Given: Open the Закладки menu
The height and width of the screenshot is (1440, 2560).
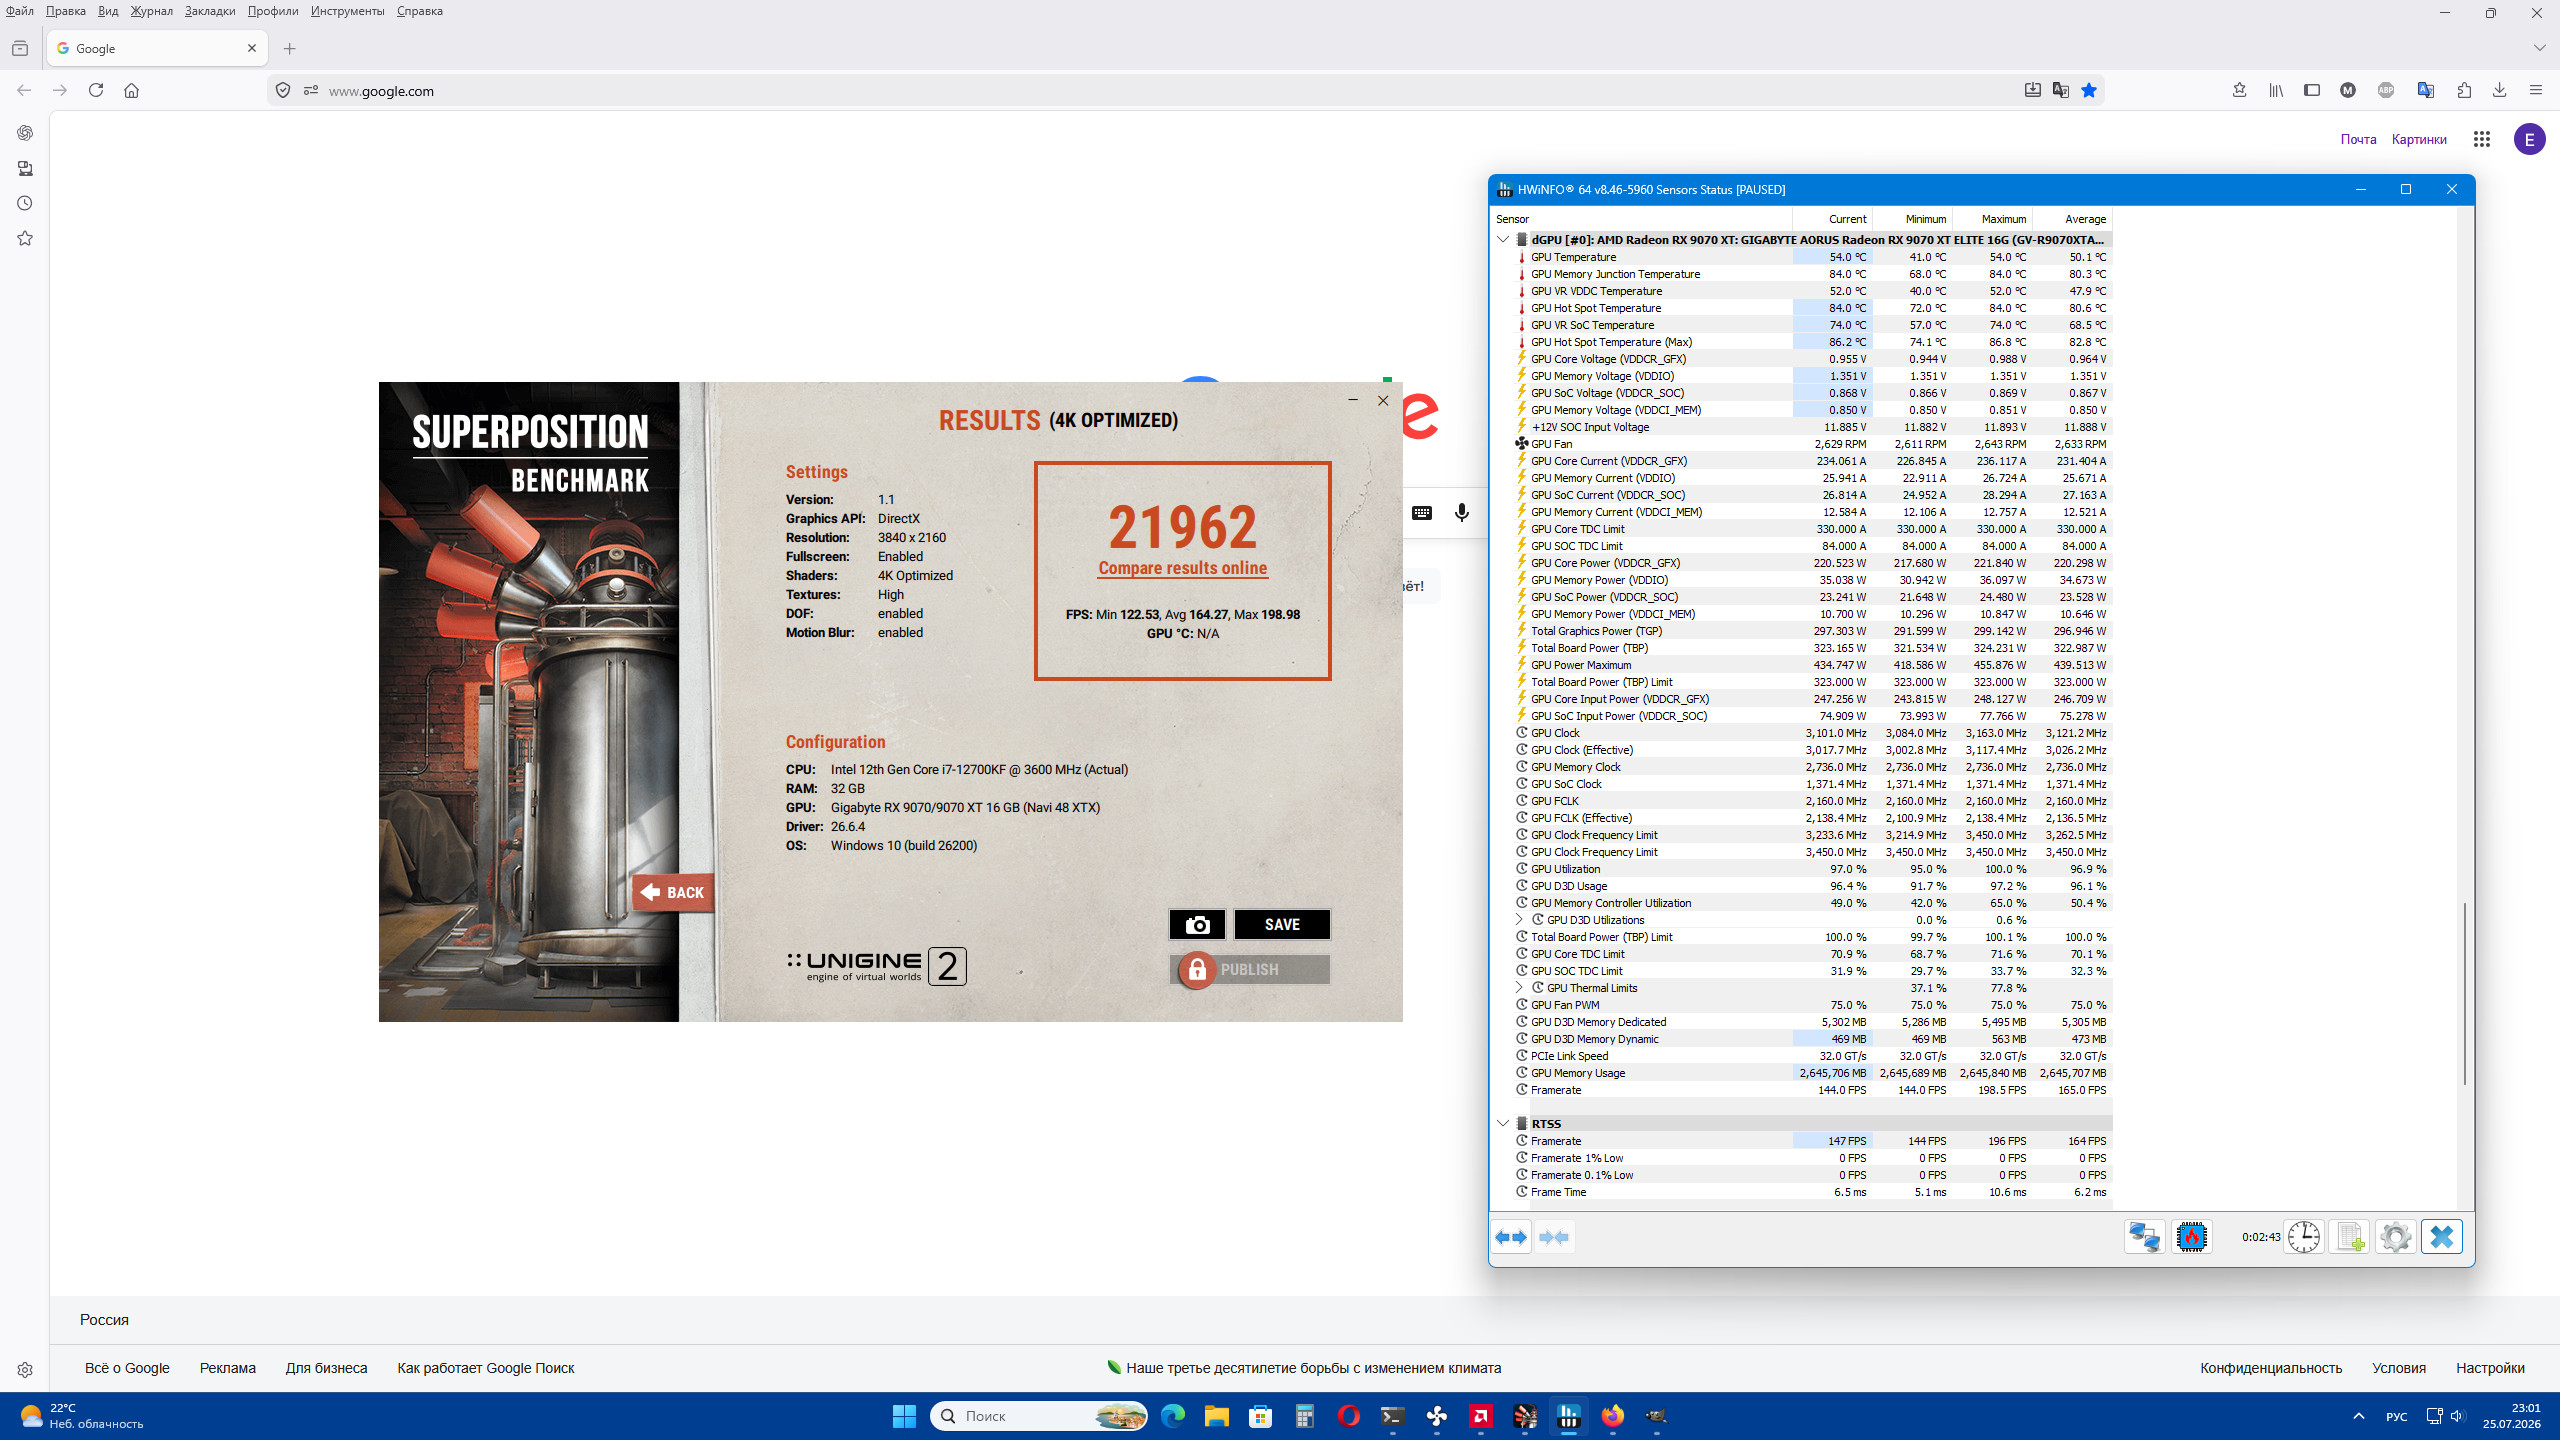Looking at the screenshot, I should coord(210,11).
